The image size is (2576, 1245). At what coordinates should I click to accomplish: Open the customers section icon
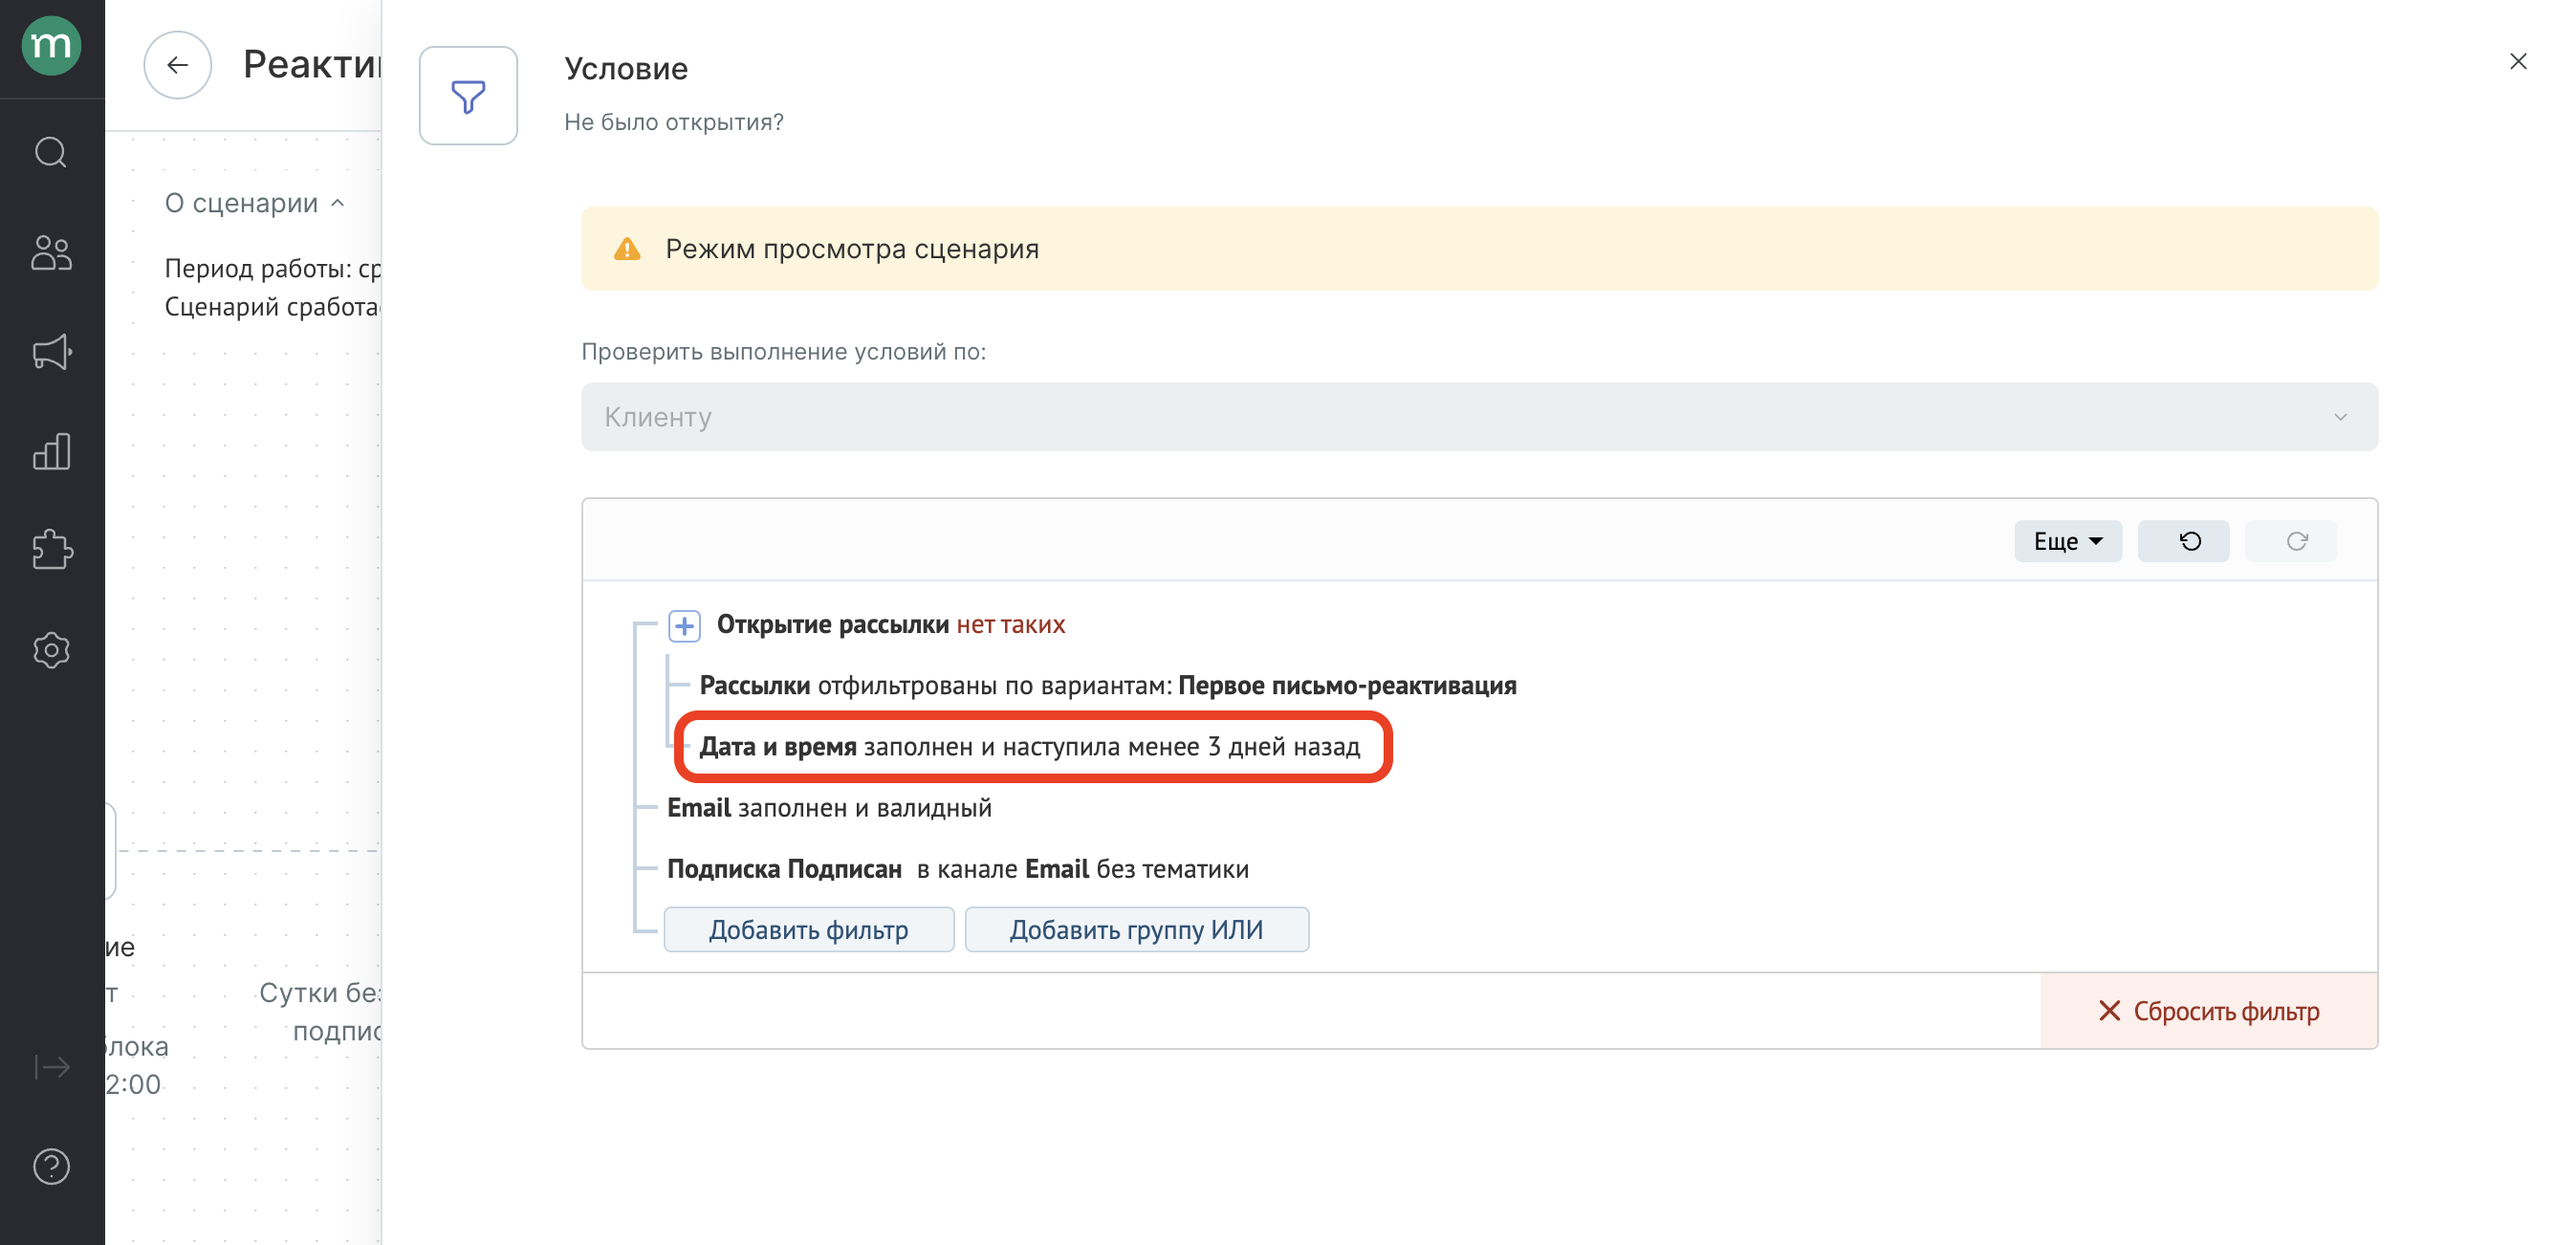(x=51, y=252)
